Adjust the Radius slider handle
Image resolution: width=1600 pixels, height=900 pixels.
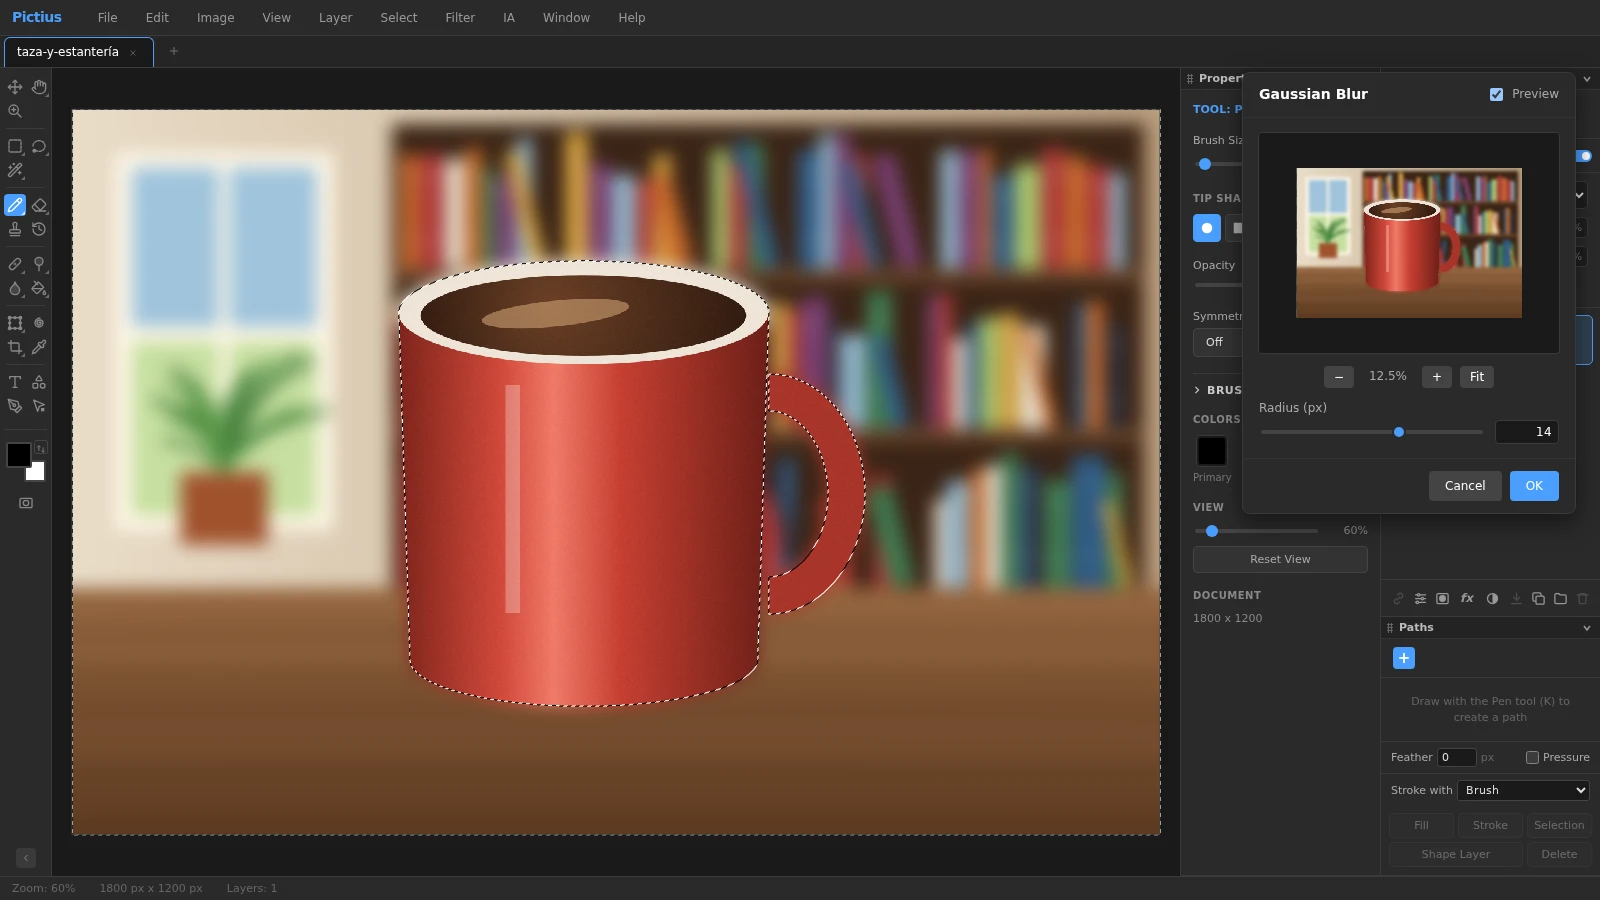coord(1399,432)
